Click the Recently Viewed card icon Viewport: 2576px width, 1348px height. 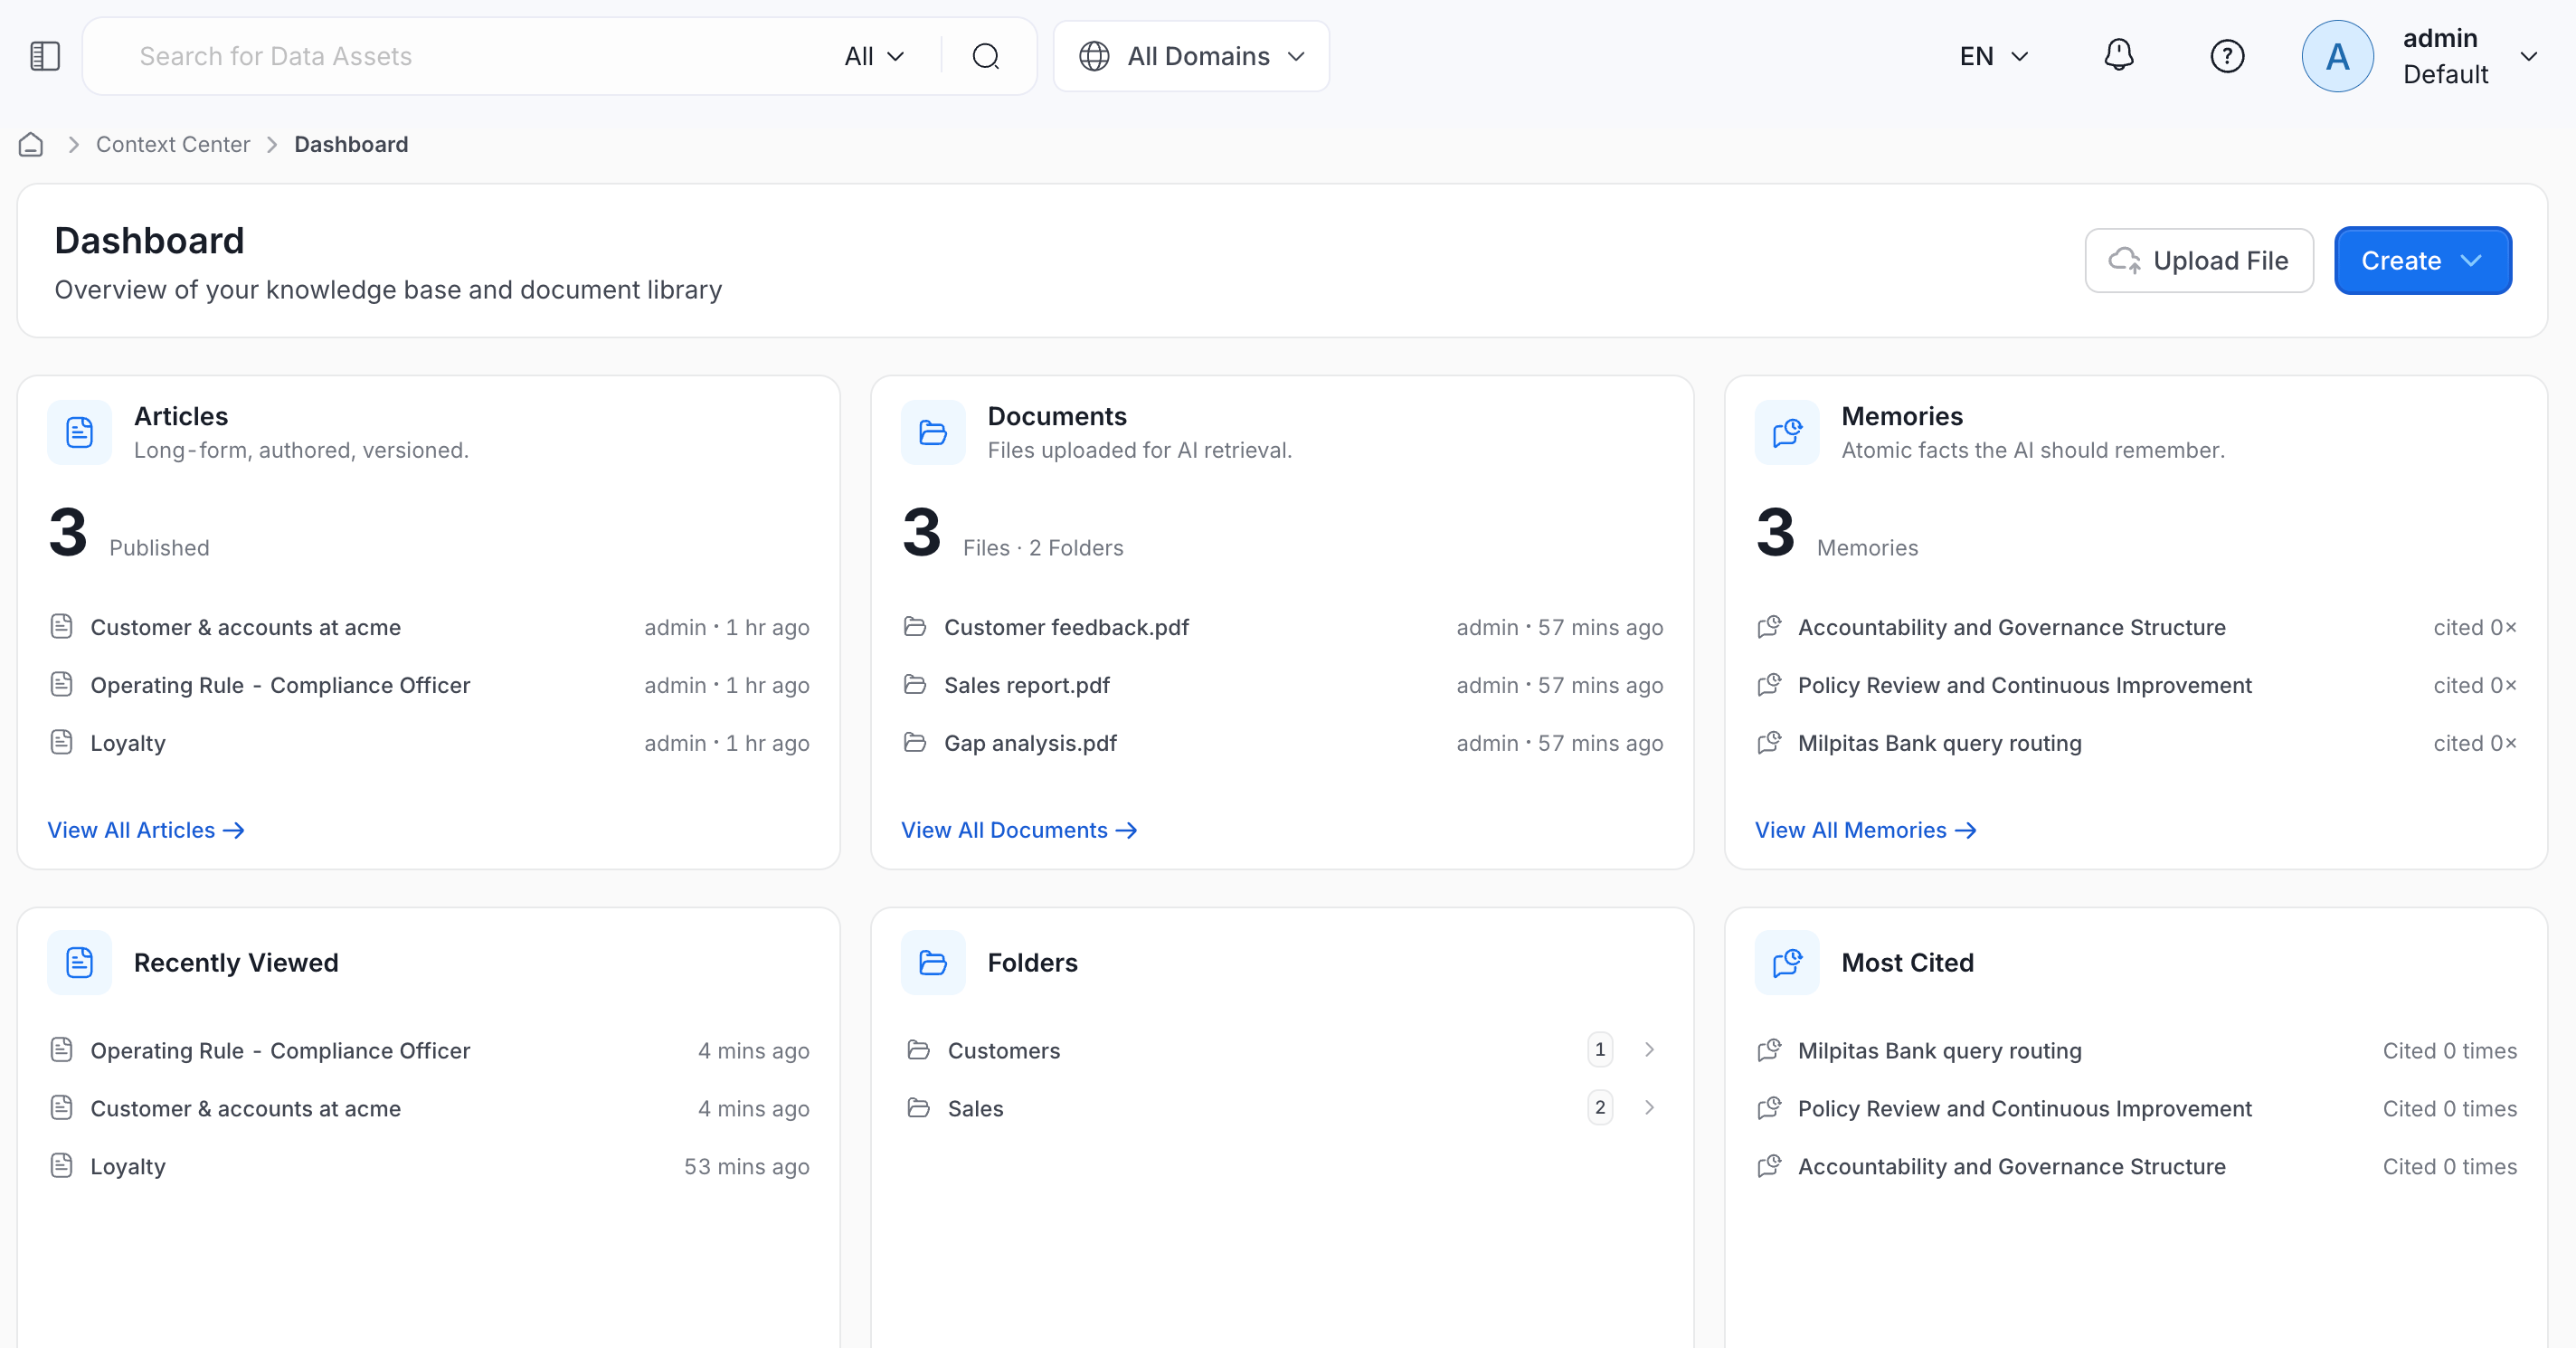click(80, 962)
